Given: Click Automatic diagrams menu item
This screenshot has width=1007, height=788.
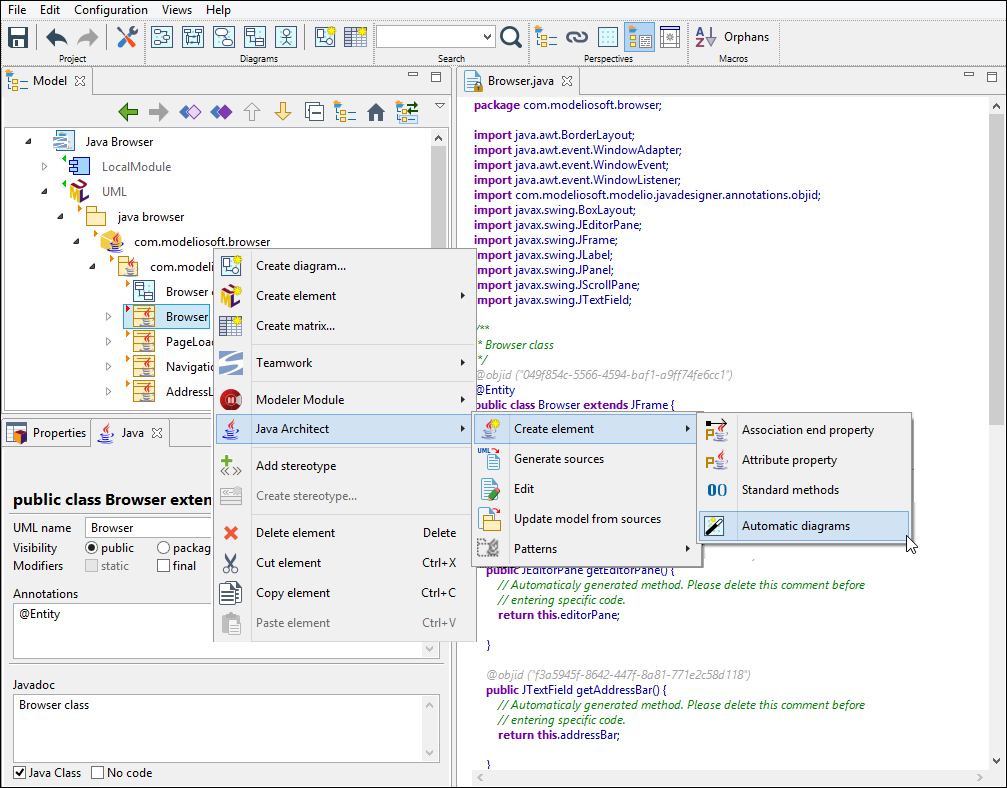Looking at the screenshot, I should tap(804, 526).
